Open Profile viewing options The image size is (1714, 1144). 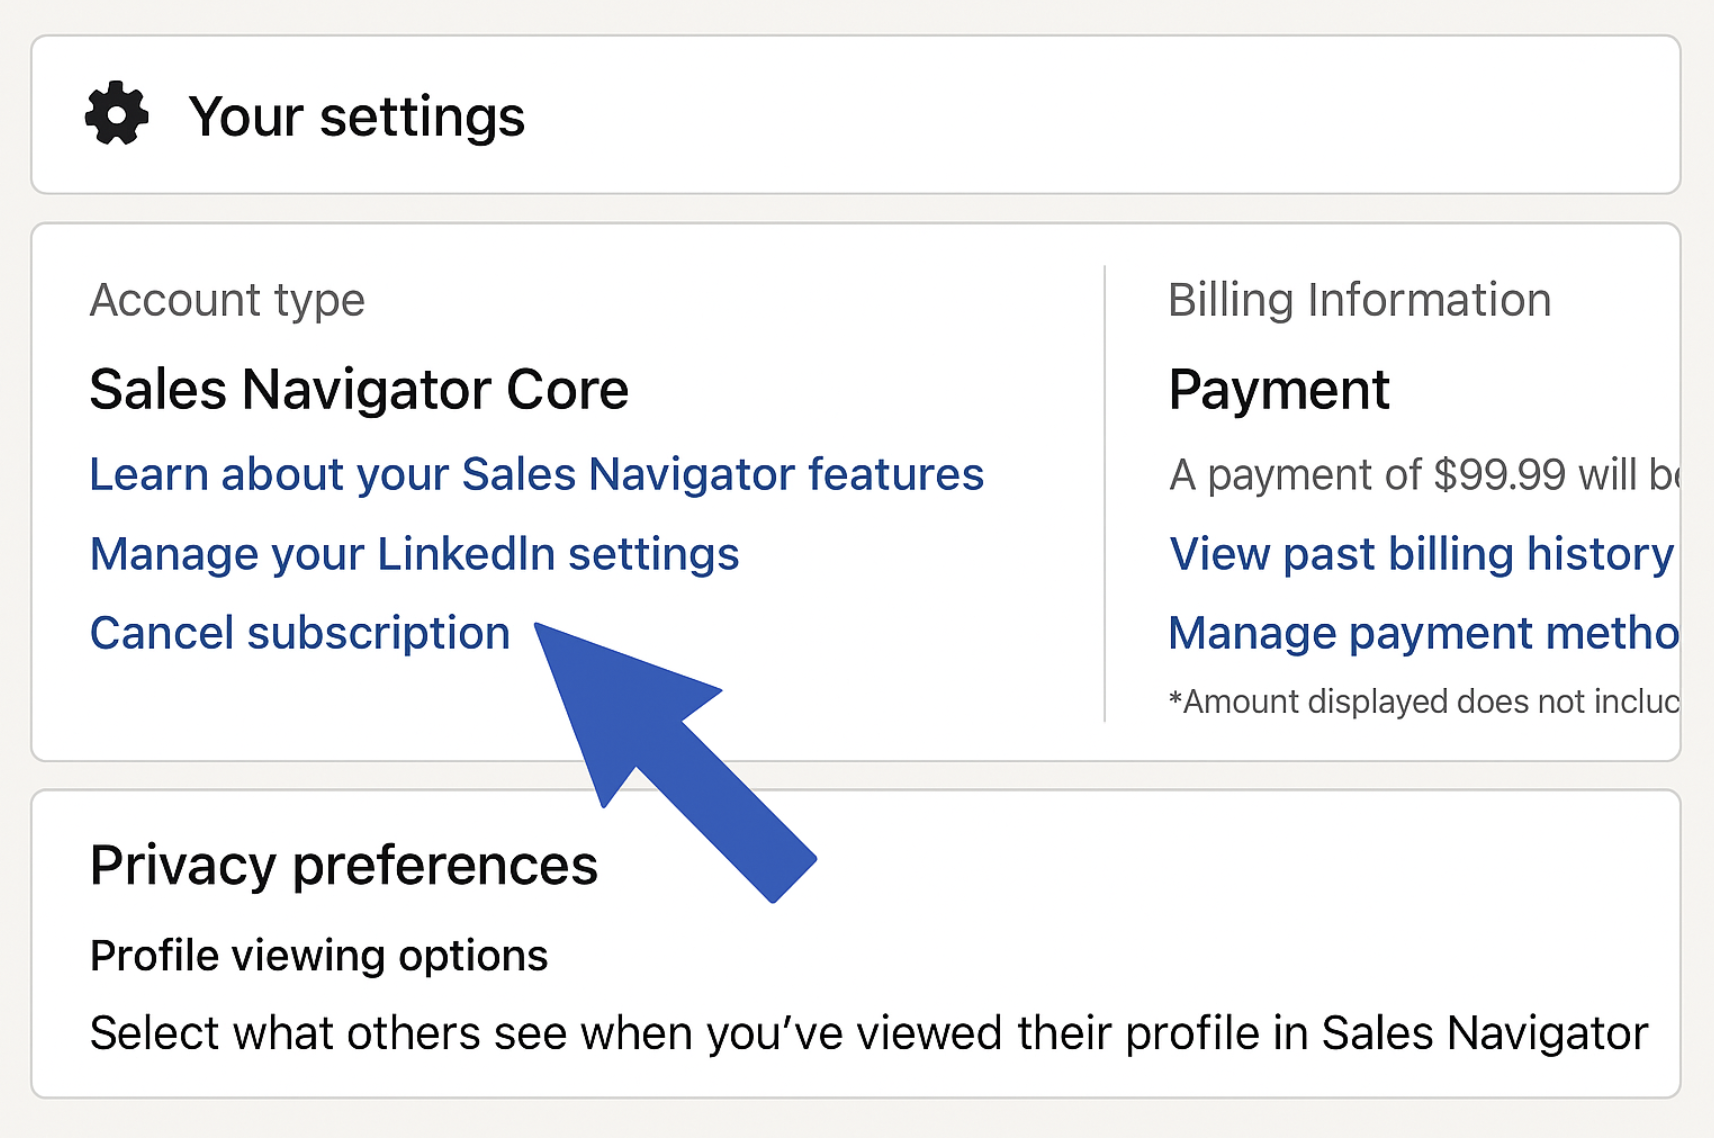click(x=319, y=956)
